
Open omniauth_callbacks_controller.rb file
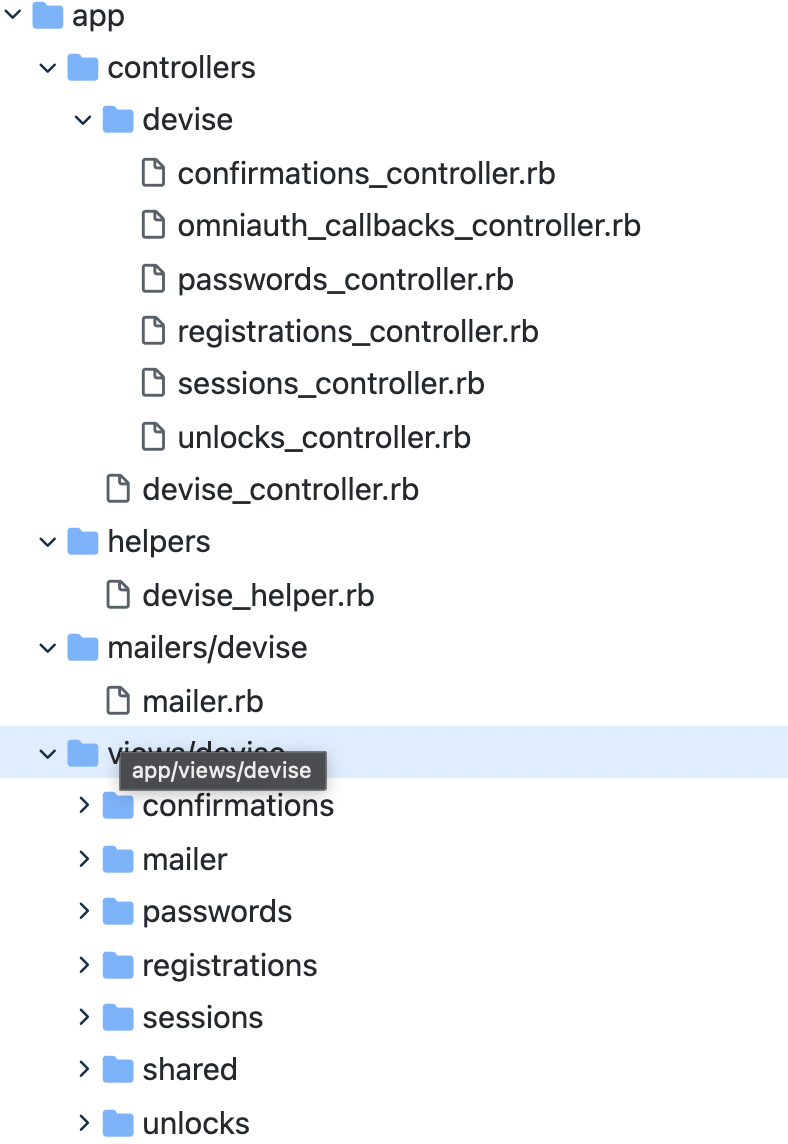(x=408, y=226)
